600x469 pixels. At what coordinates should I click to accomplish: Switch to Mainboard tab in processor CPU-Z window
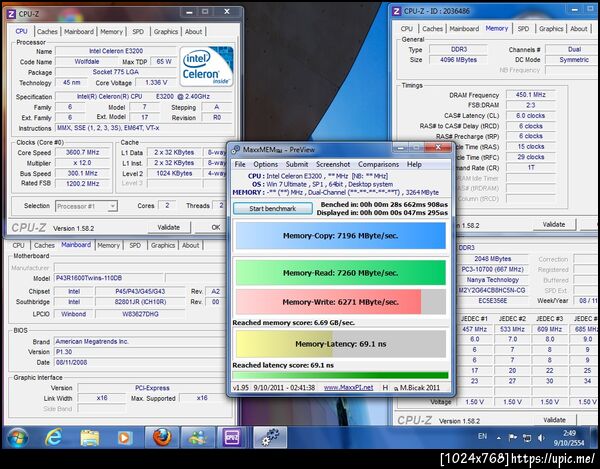[x=79, y=31]
